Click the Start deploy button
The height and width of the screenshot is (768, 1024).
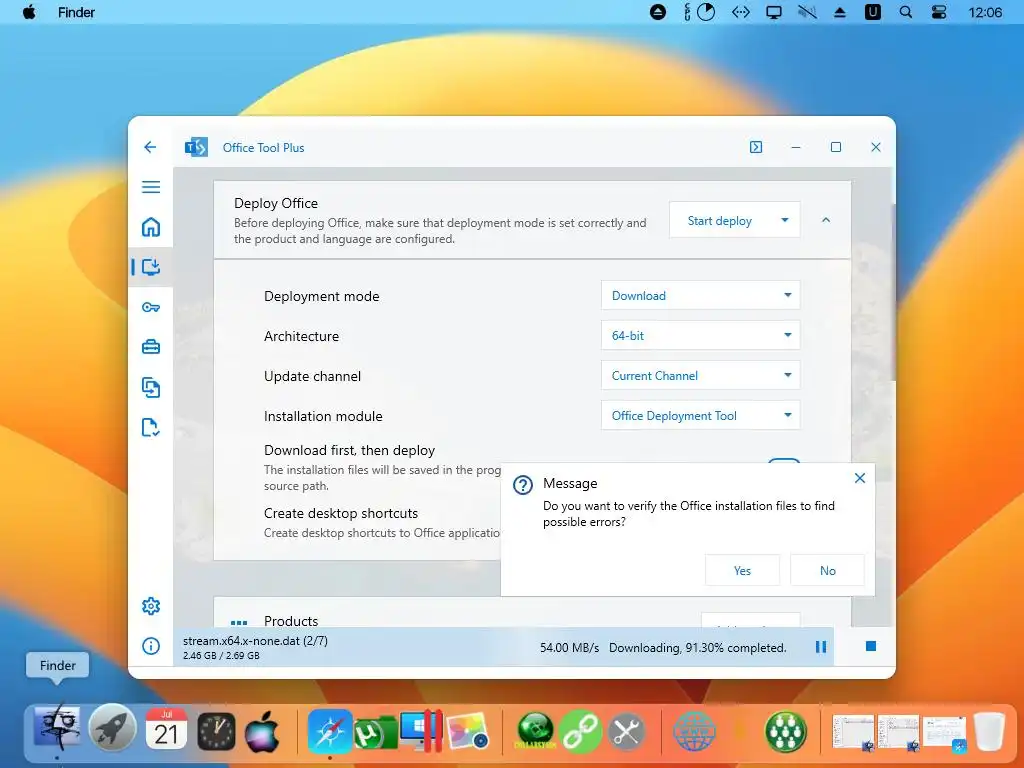pos(720,221)
